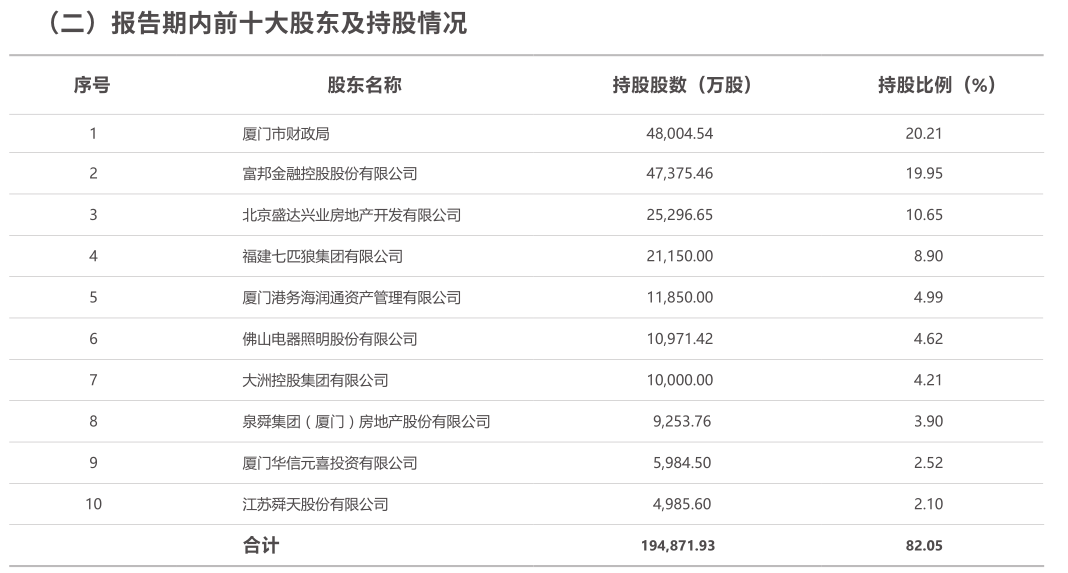Click shareholder 大洲控股集团有限公司
This screenshot has height=573, width=1068.
pyautogui.click(x=315, y=380)
